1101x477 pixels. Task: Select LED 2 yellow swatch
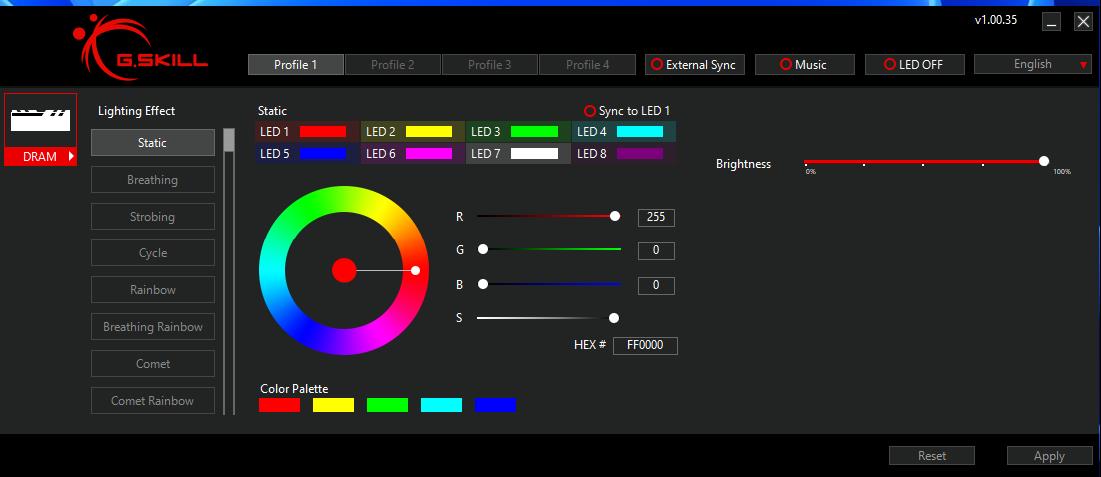pyautogui.click(x=429, y=131)
